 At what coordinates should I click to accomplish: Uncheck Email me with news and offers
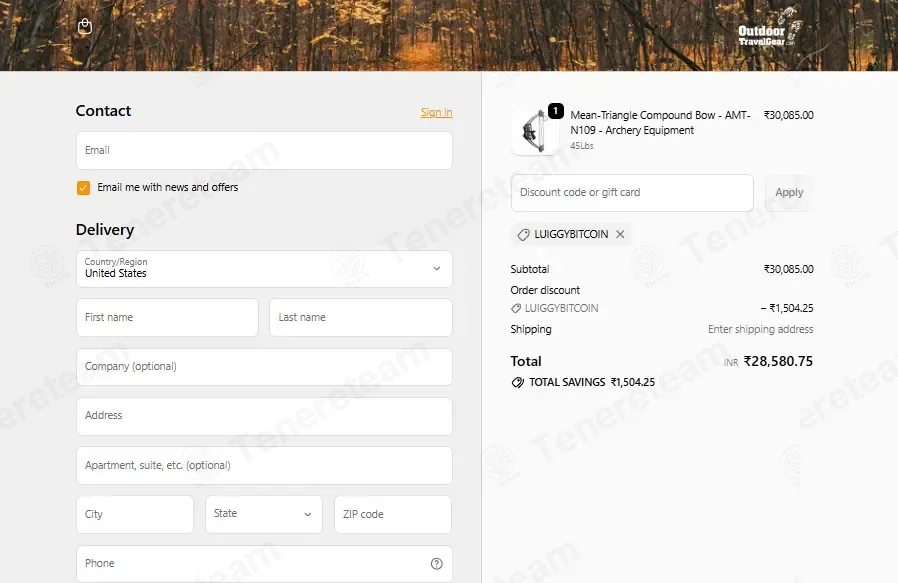click(x=84, y=188)
